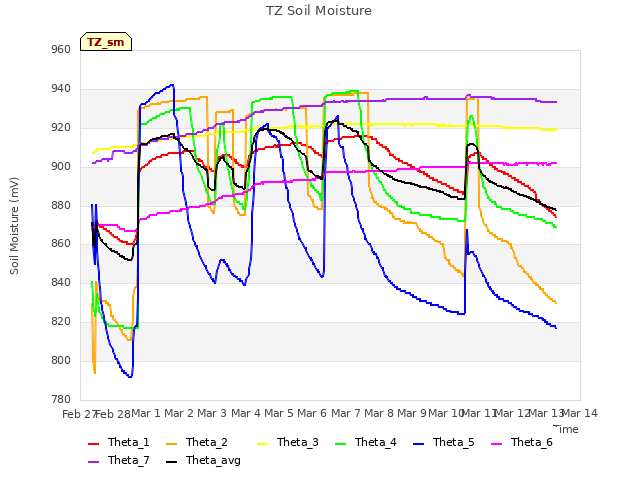The width and height of the screenshot is (640, 480).
Task: Click the 800 y-axis tick label
Action: (61, 360)
